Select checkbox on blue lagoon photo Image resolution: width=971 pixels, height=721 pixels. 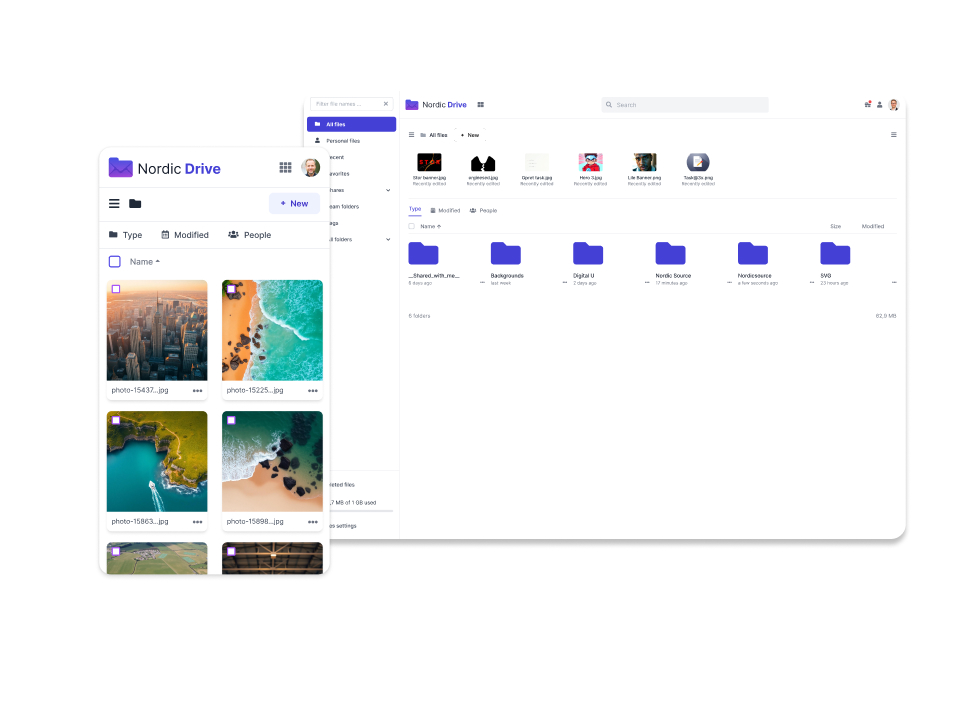(116, 420)
